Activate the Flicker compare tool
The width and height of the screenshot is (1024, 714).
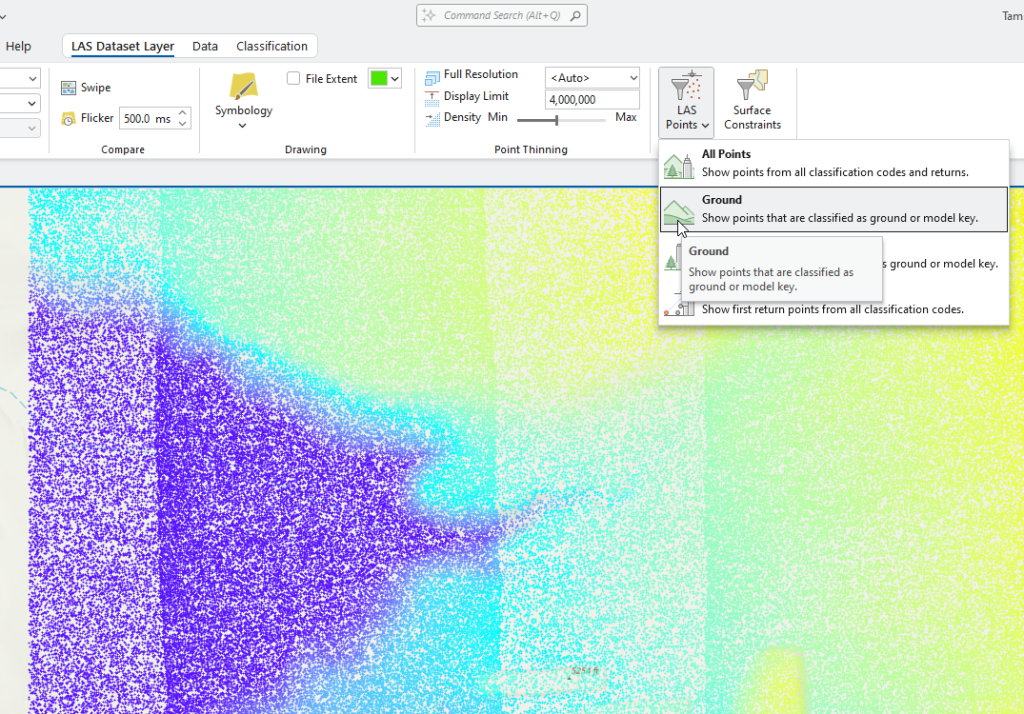pos(88,117)
